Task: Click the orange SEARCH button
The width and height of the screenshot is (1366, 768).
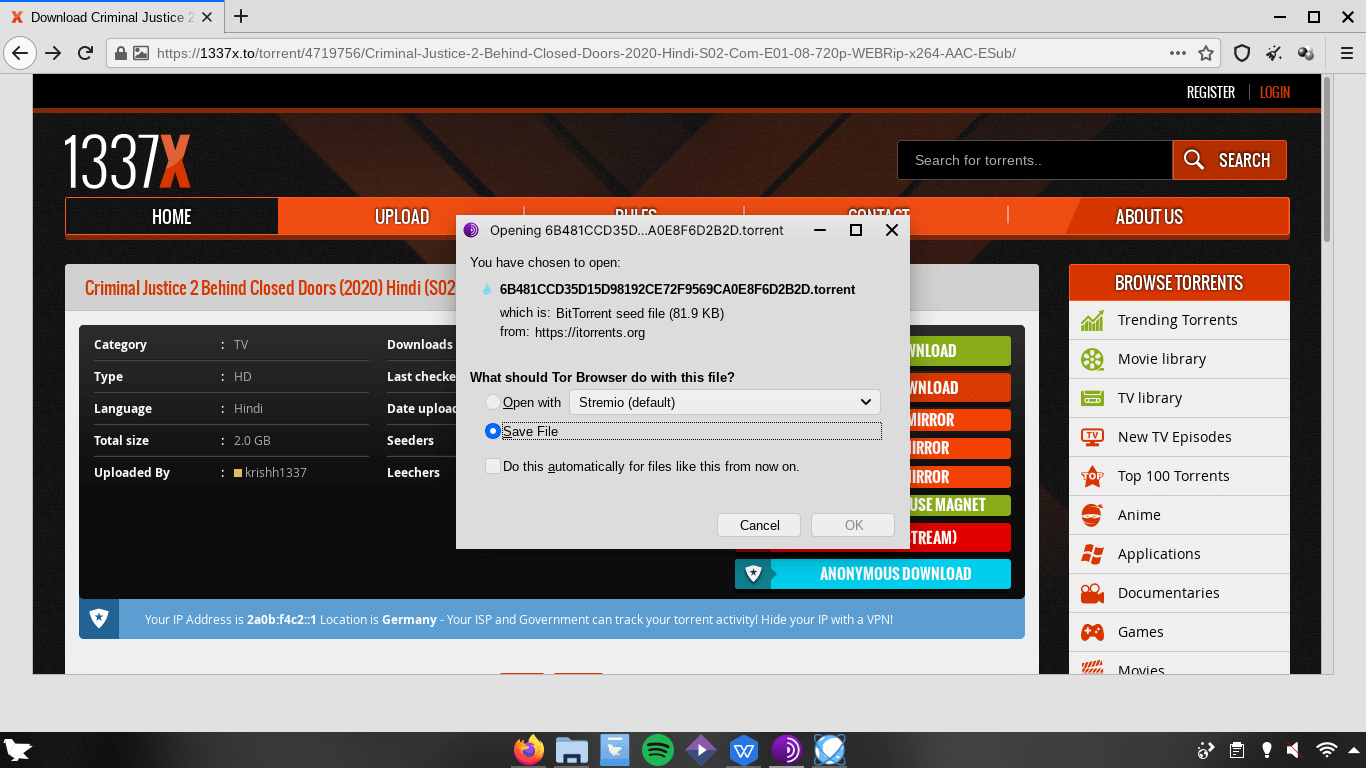Action: pyautogui.click(x=1229, y=160)
